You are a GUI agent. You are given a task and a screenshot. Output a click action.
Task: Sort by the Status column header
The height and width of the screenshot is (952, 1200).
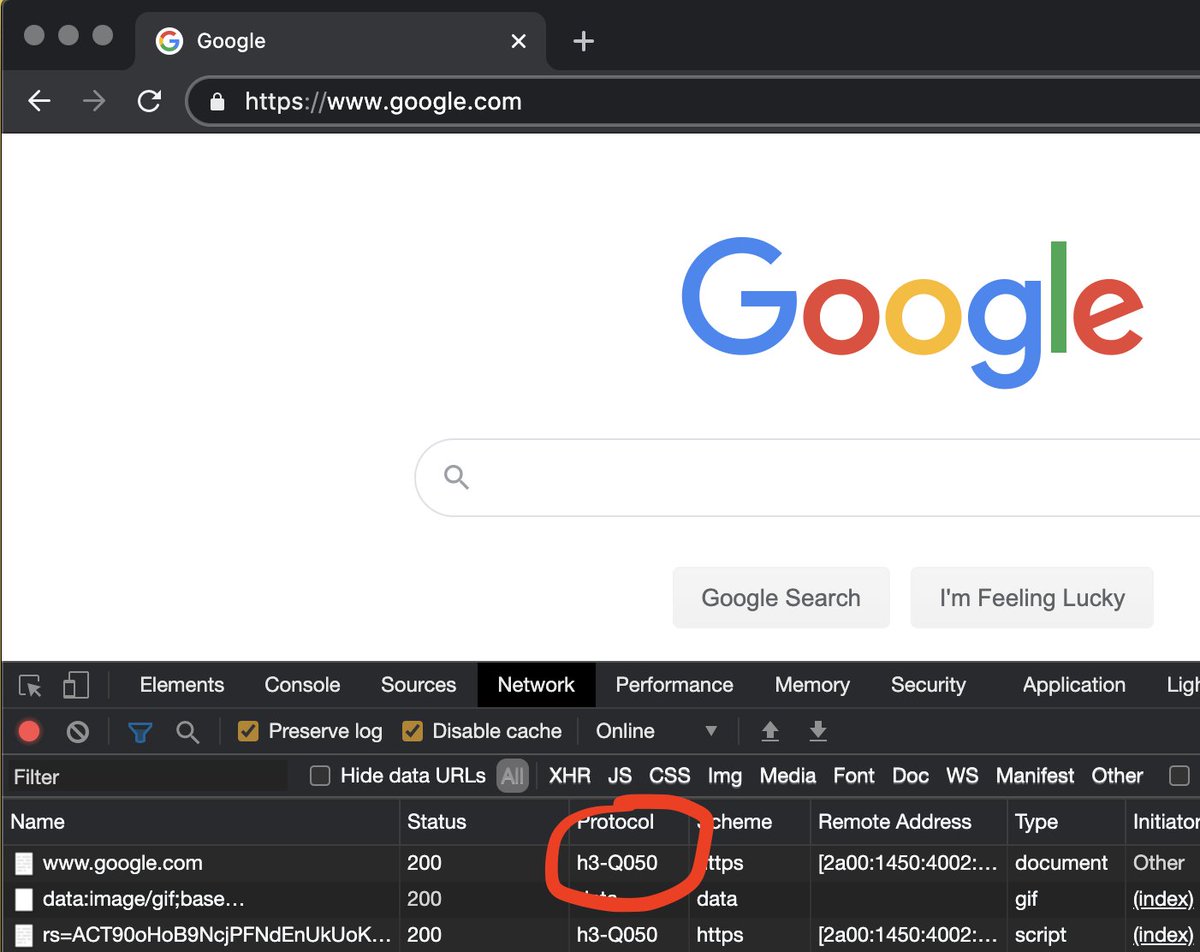coord(484,822)
